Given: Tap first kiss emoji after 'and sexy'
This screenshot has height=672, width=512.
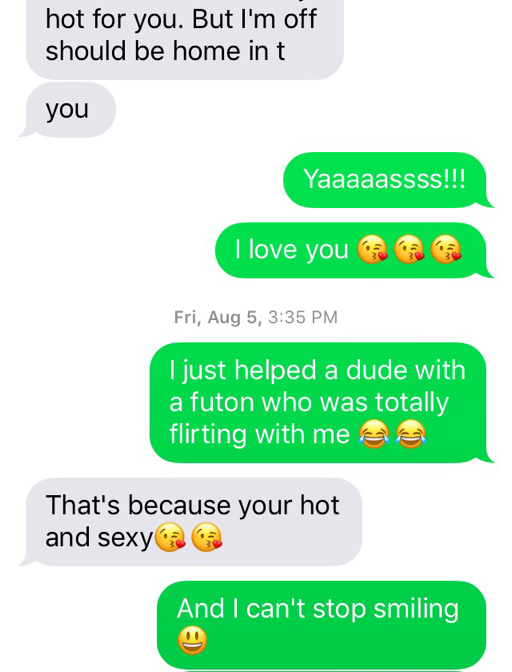Looking at the screenshot, I should click(x=170, y=537).
